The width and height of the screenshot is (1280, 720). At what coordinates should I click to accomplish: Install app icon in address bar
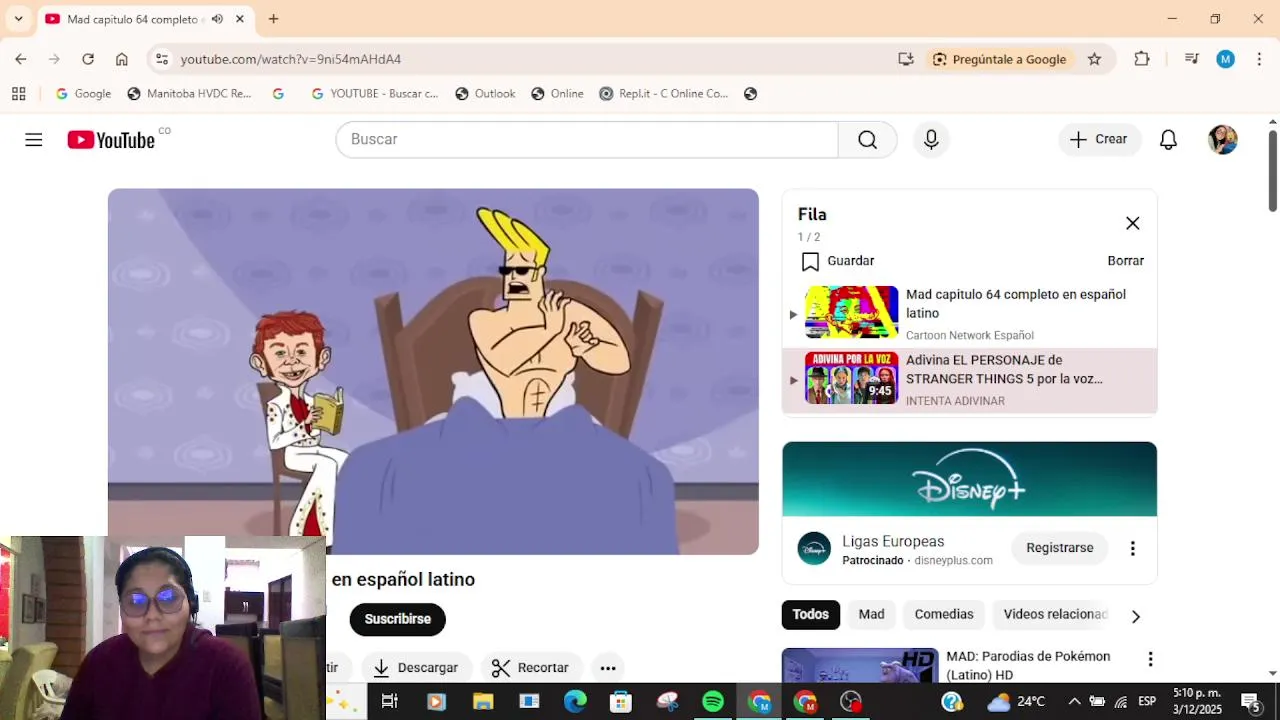point(906,59)
